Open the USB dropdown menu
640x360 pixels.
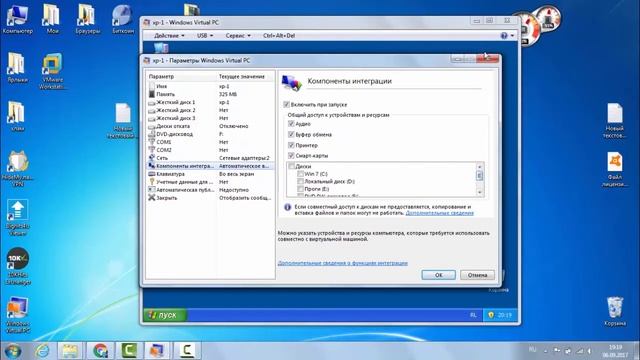[x=205, y=36]
